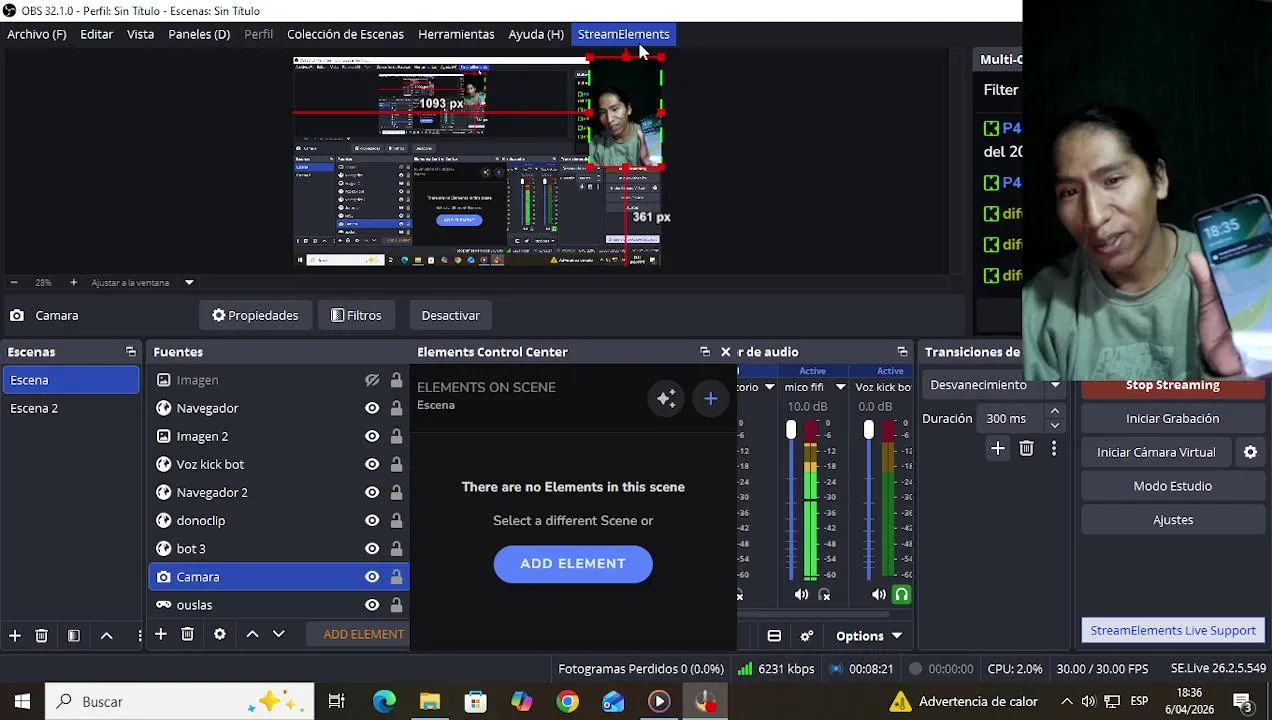Add a new scene with the plus icon
1272x720 pixels.
point(15,636)
